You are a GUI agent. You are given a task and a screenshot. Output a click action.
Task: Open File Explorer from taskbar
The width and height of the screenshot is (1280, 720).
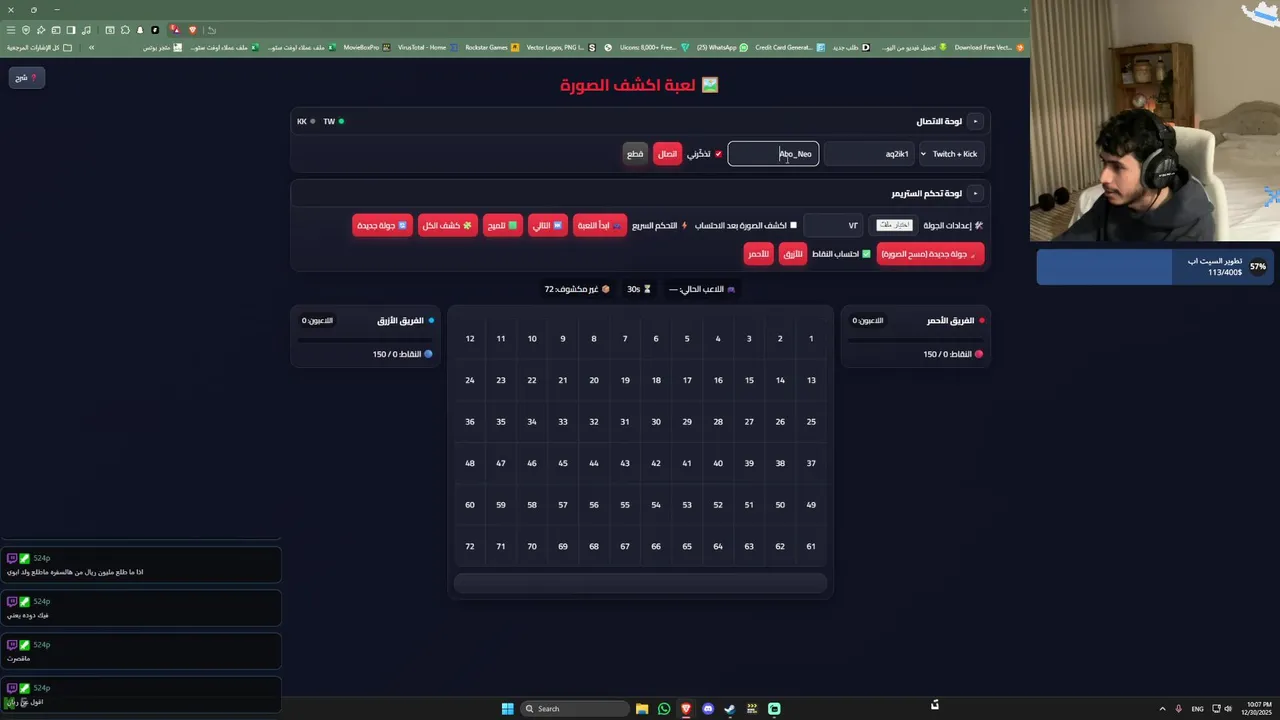642,709
